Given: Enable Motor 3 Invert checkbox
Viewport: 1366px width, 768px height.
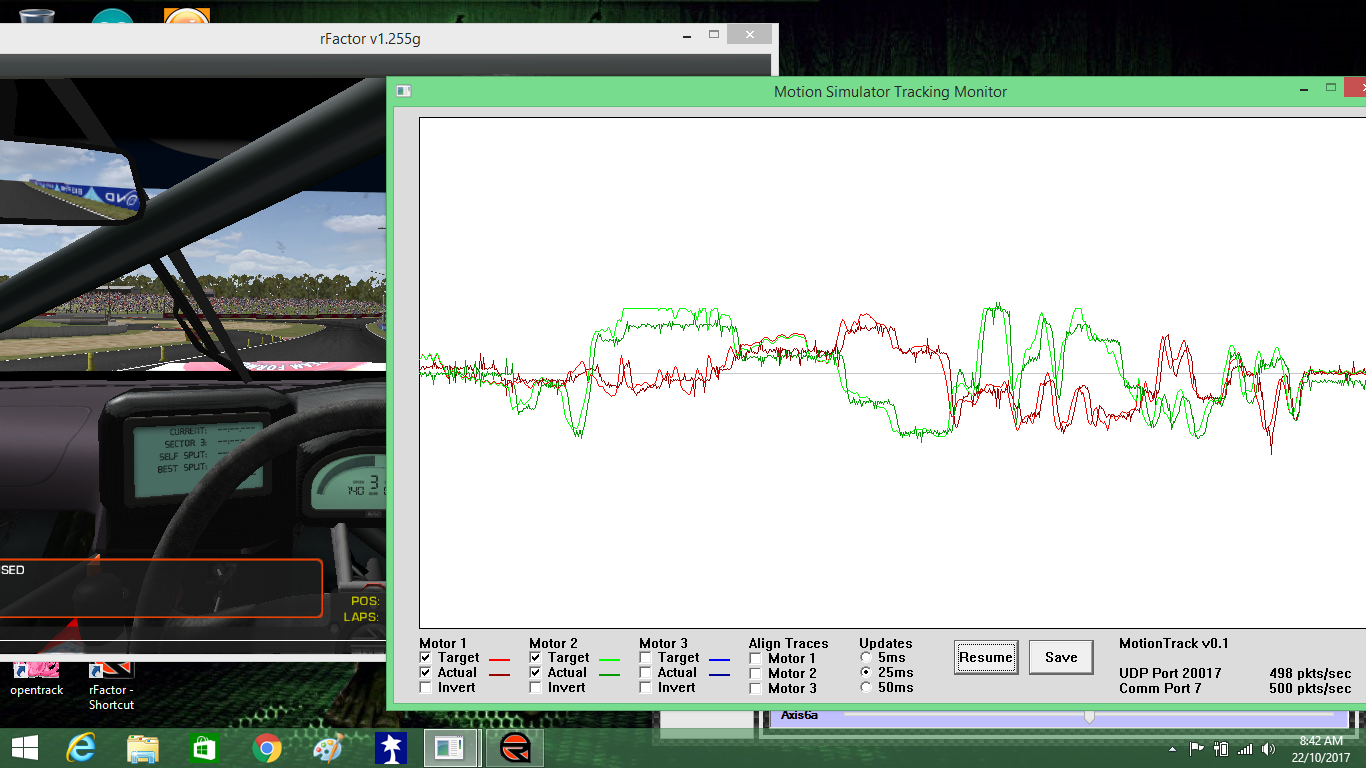Looking at the screenshot, I should tap(646, 688).
